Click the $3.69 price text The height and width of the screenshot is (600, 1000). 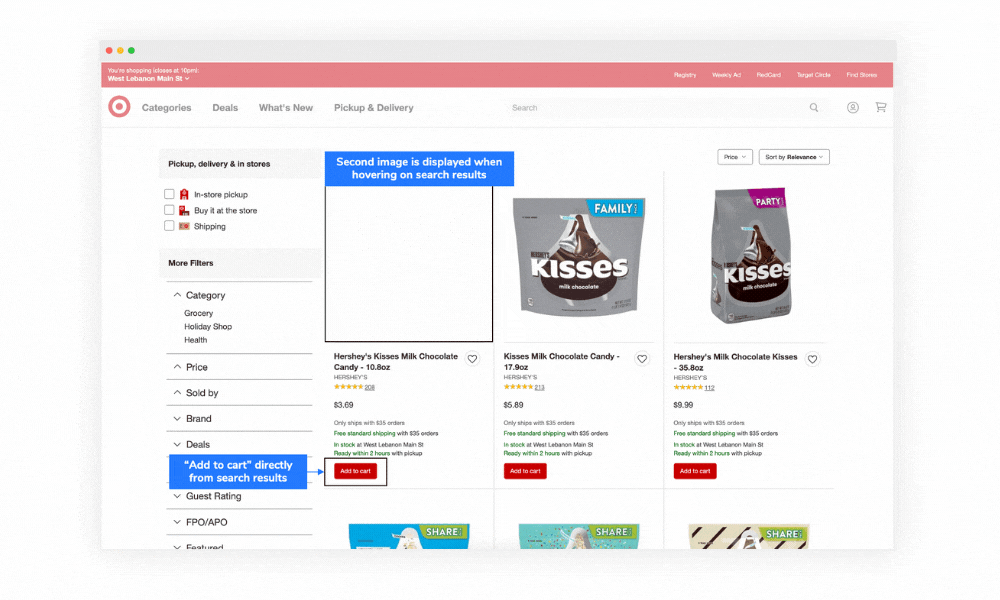point(343,405)
